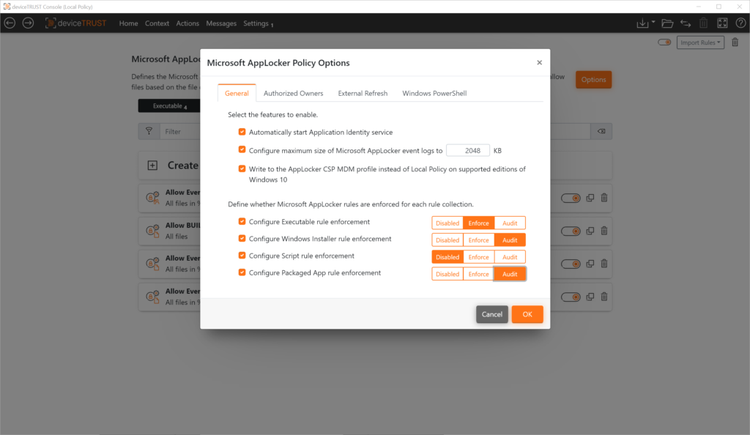Click the save/download icon in top toolbar
Screen dimensions: 750x435
[x=642, y=23]
